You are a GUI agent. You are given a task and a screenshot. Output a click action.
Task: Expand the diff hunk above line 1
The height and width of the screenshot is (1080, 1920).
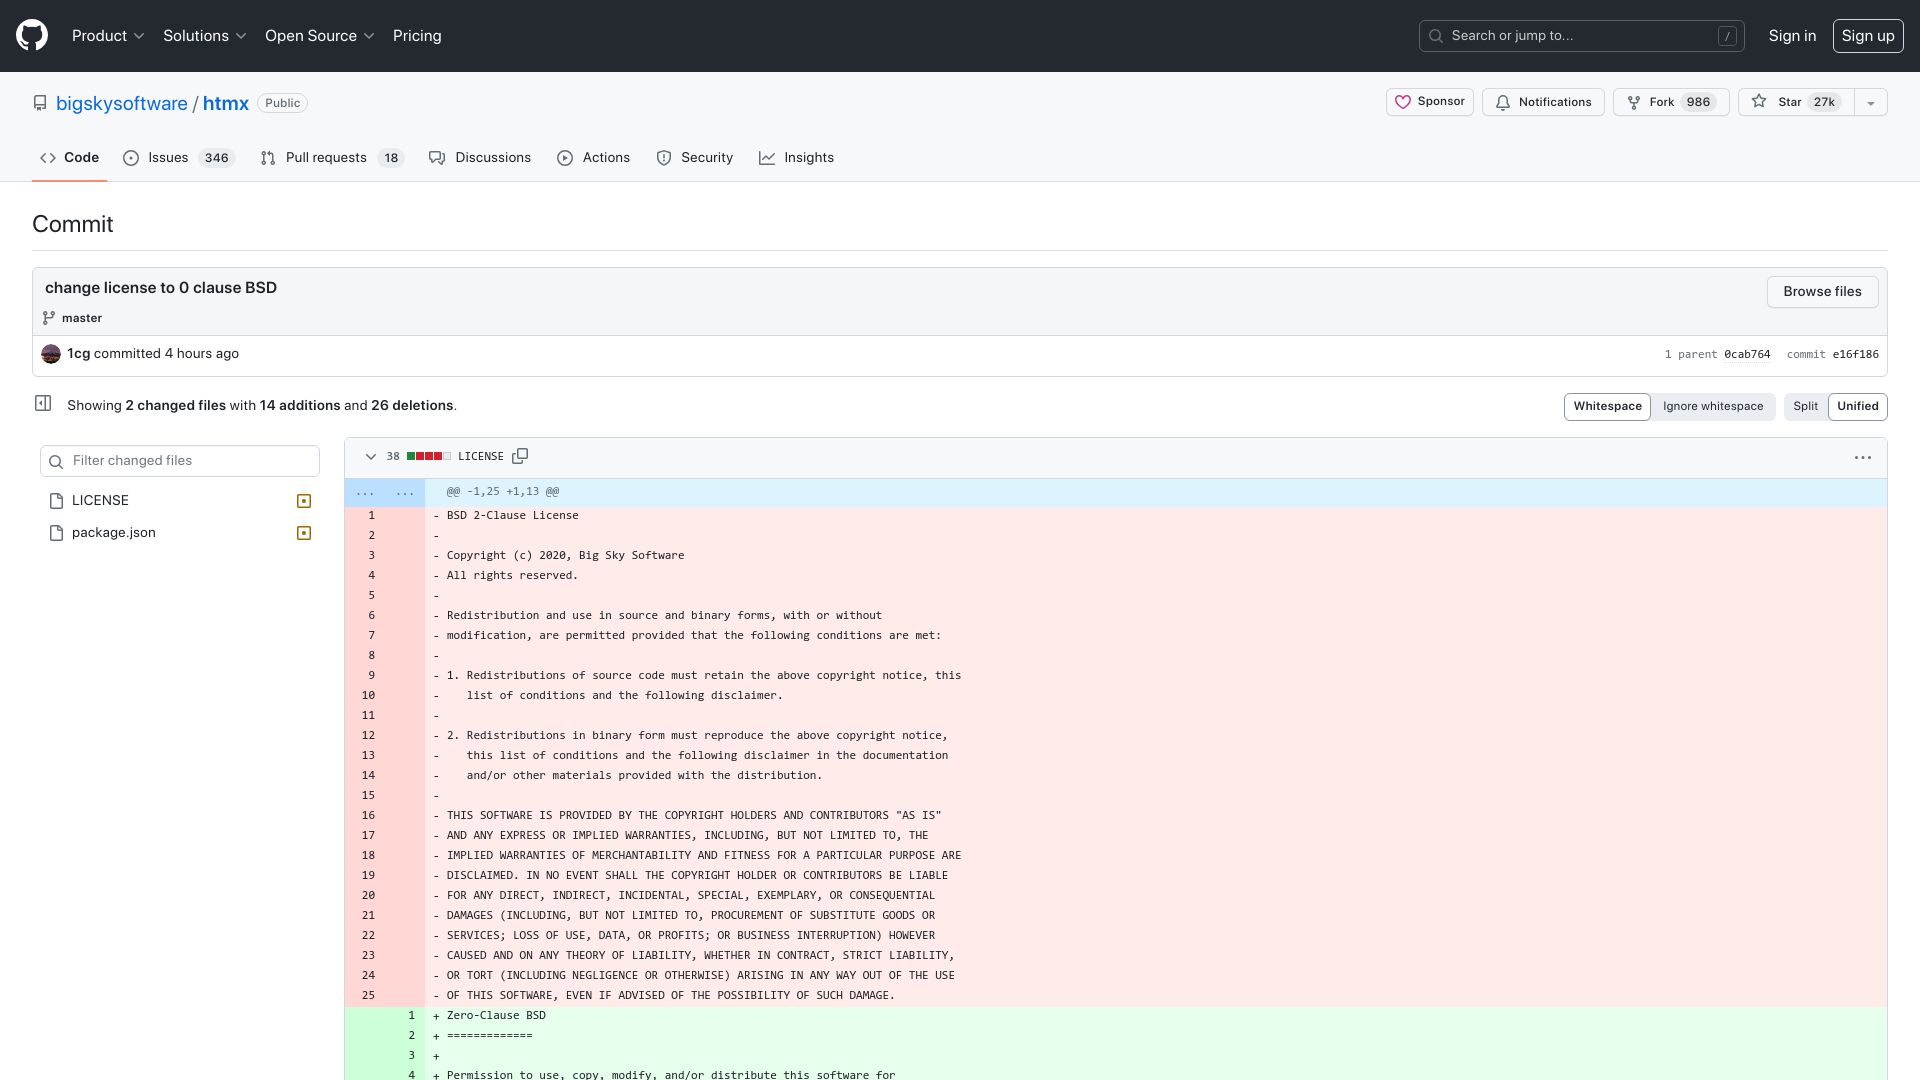pyautogui.click(x=385, y=492)
